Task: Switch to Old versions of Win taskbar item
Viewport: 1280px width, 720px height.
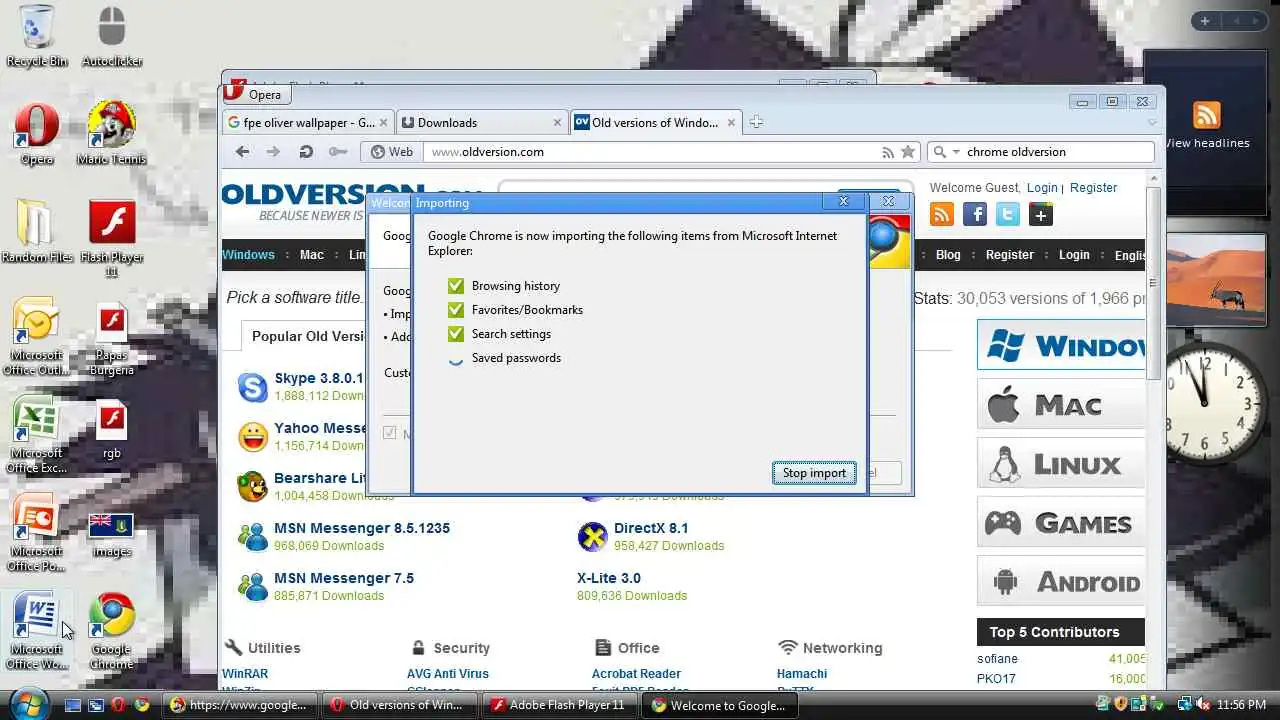Action: [397, 705]
